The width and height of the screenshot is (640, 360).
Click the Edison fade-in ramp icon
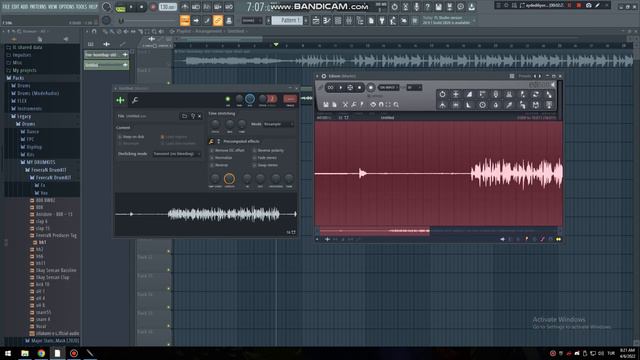click(x=469, y=94)
